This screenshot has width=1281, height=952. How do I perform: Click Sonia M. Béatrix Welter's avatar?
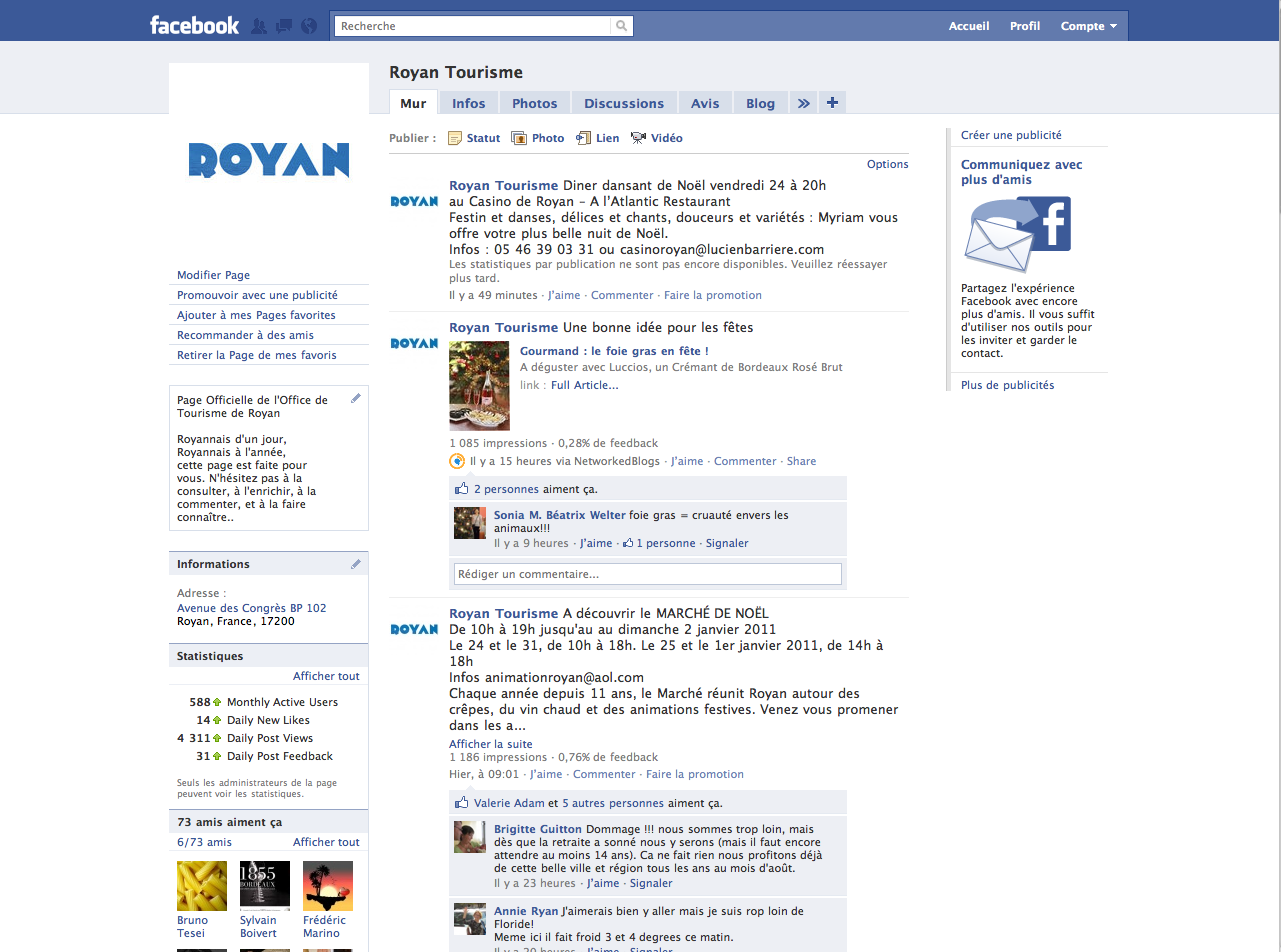coord(470,523)
